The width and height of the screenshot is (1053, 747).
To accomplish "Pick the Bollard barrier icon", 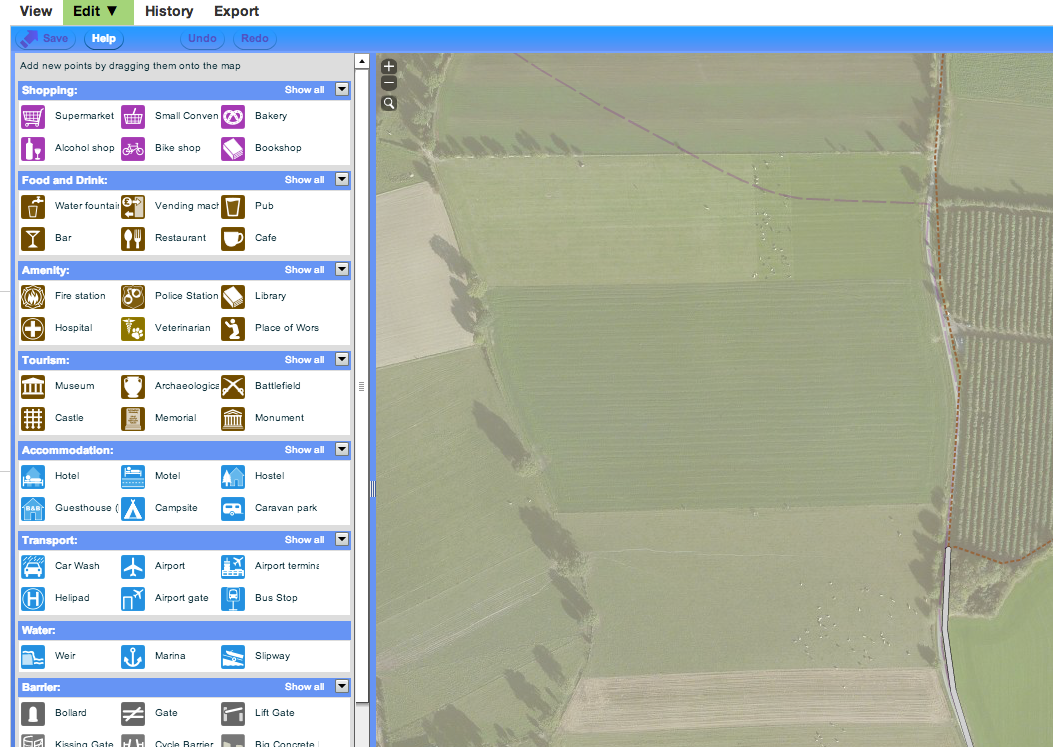I will (33, 713).
